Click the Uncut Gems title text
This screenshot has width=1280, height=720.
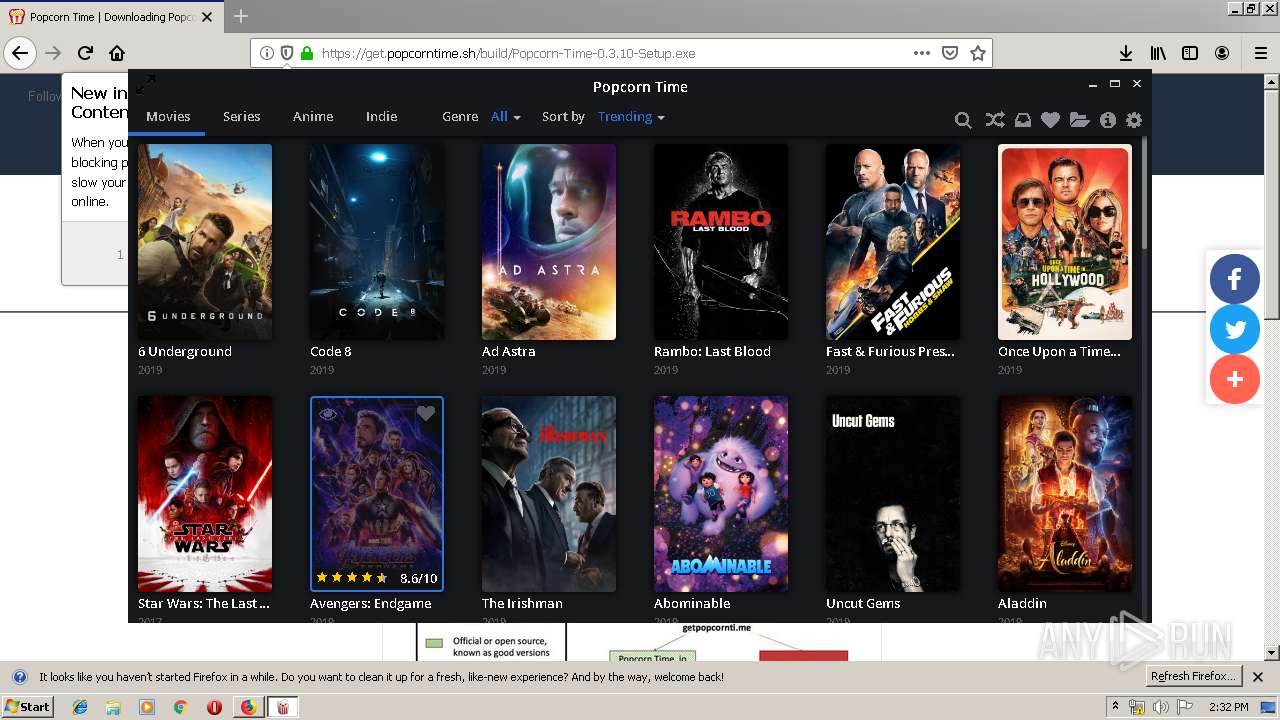863,603
